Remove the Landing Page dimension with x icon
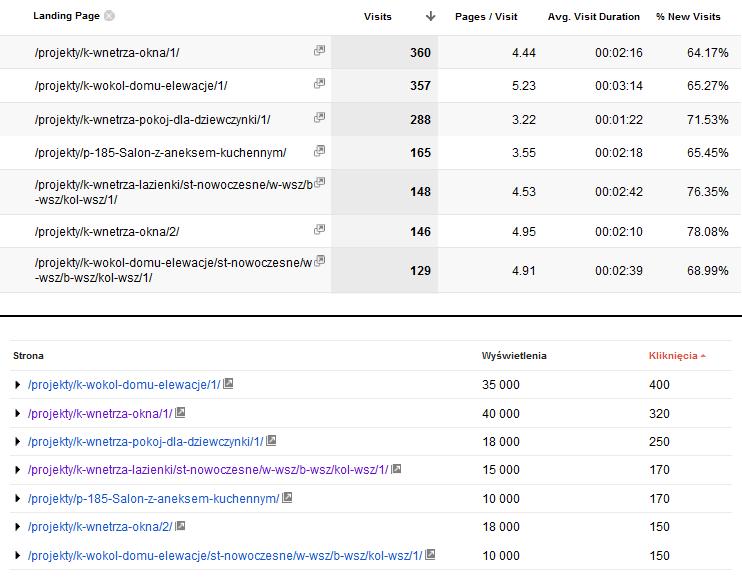This screenshot has width=742, height=579. coord(109,16)
